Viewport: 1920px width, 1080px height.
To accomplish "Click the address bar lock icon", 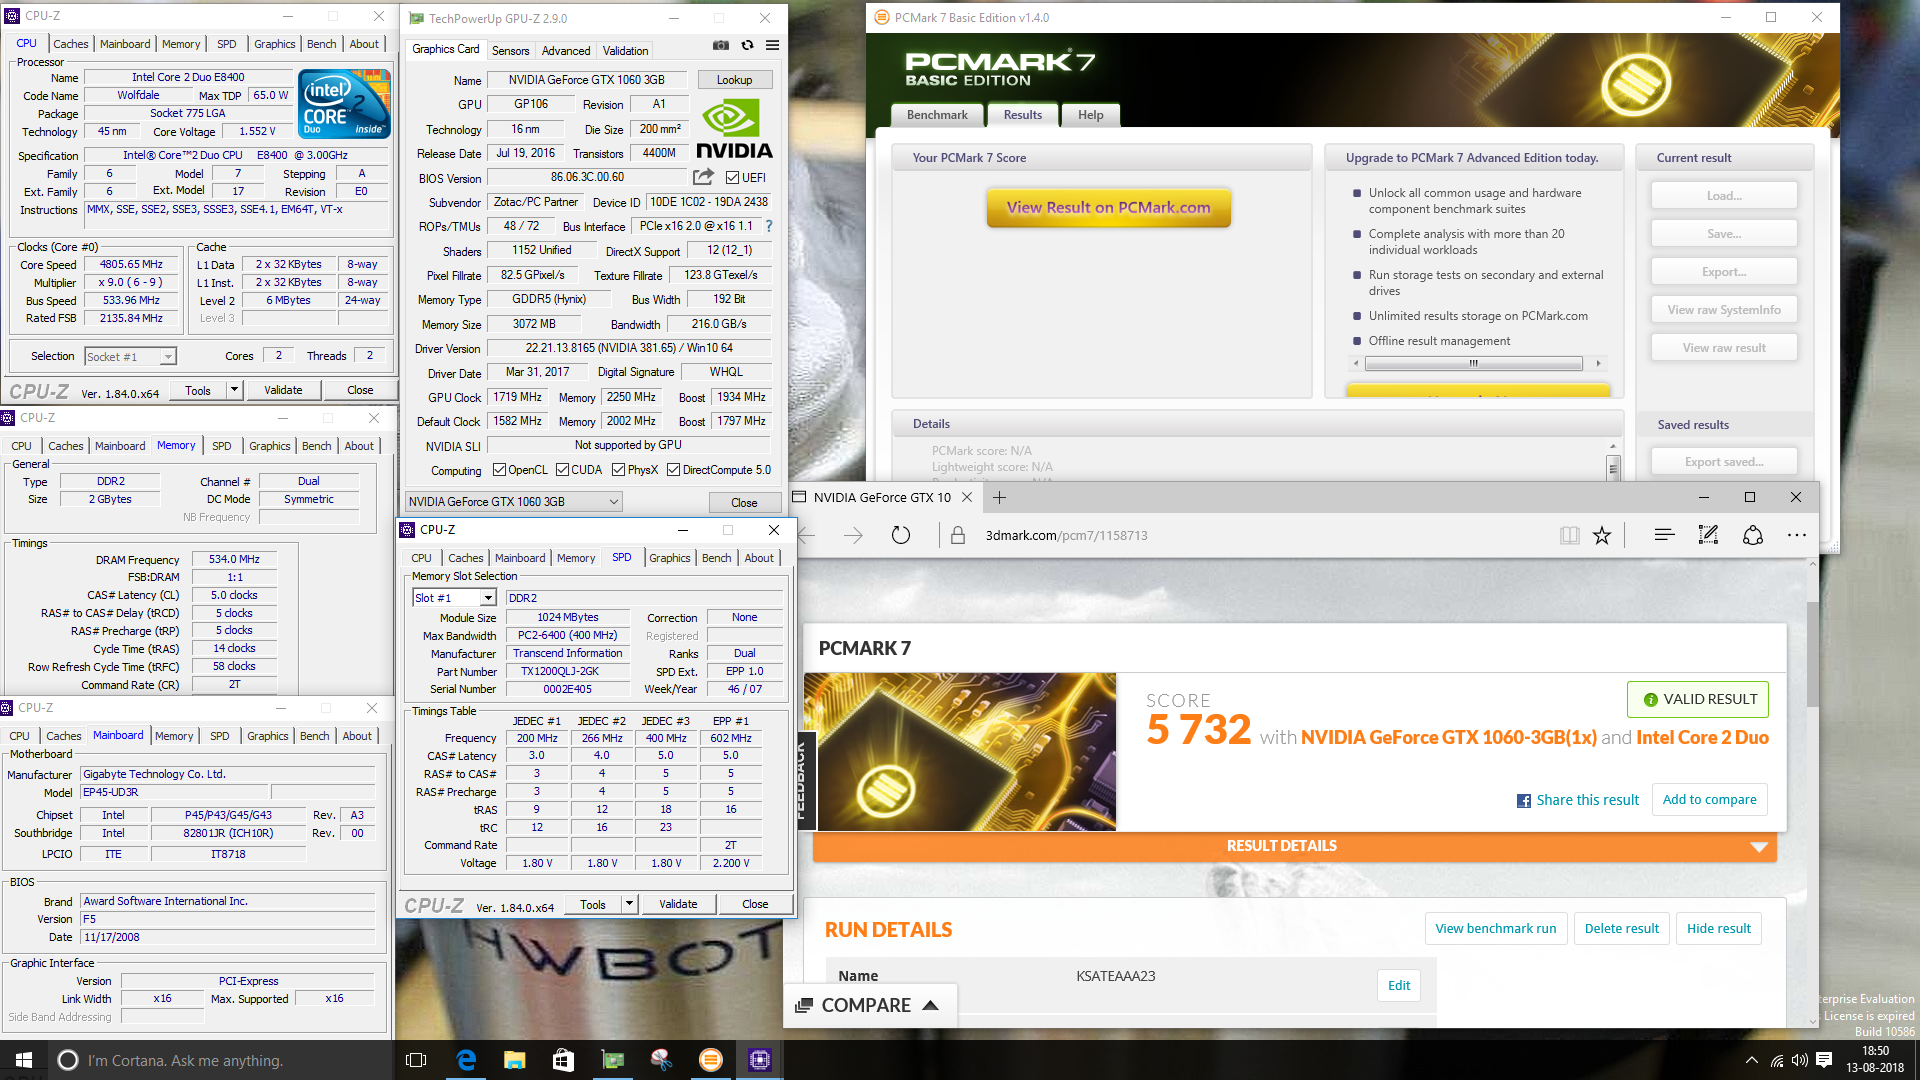I will [x=958, y=536].
